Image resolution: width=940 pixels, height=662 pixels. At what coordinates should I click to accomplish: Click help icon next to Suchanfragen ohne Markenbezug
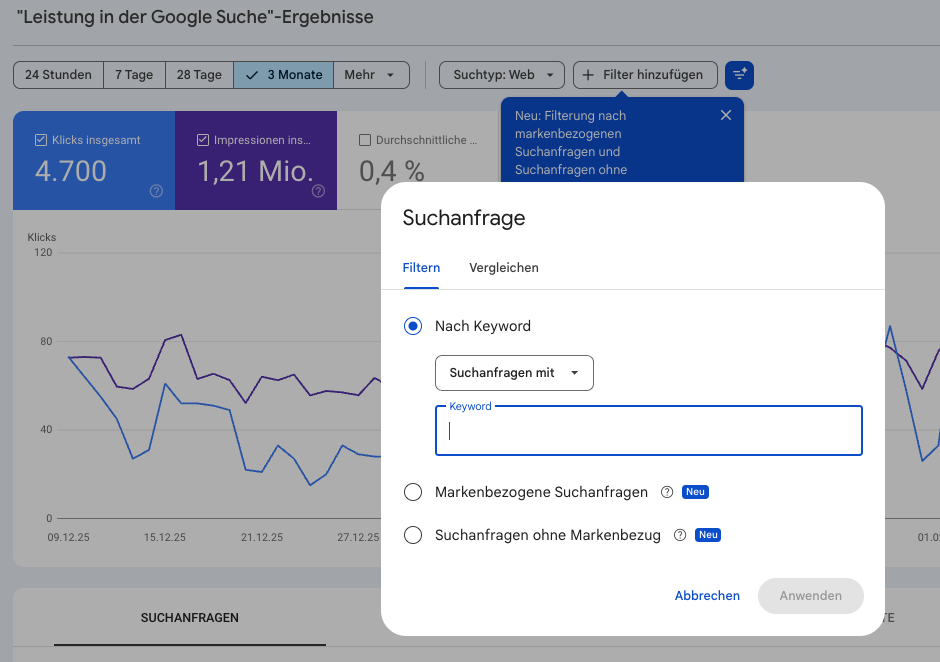pyautogui.click(x=680, y=535)
